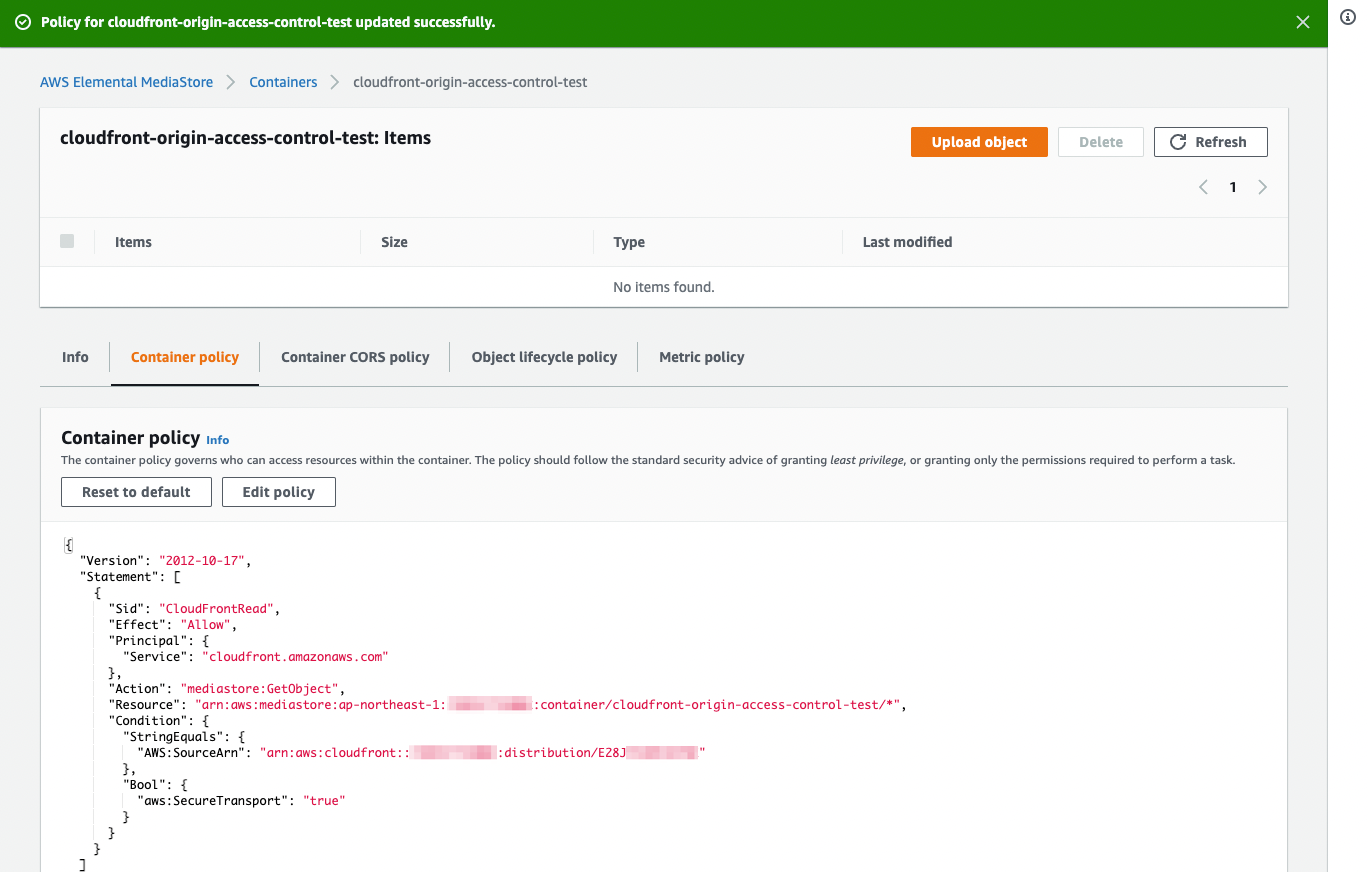Click the "Statement" key in policy
This screenshot has height=872, width=1368.
(122, 577)
